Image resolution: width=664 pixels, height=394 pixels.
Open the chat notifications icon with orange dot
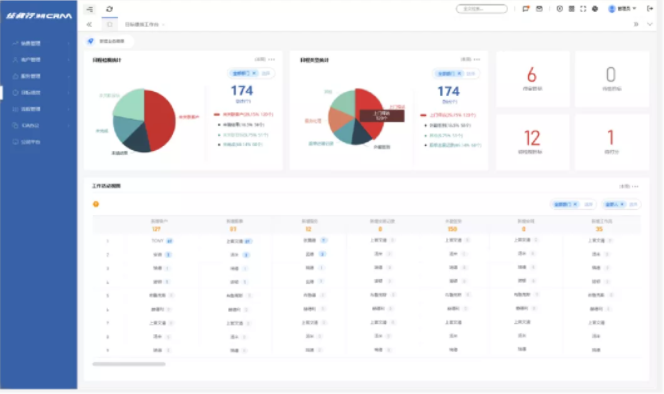[526, 8]
